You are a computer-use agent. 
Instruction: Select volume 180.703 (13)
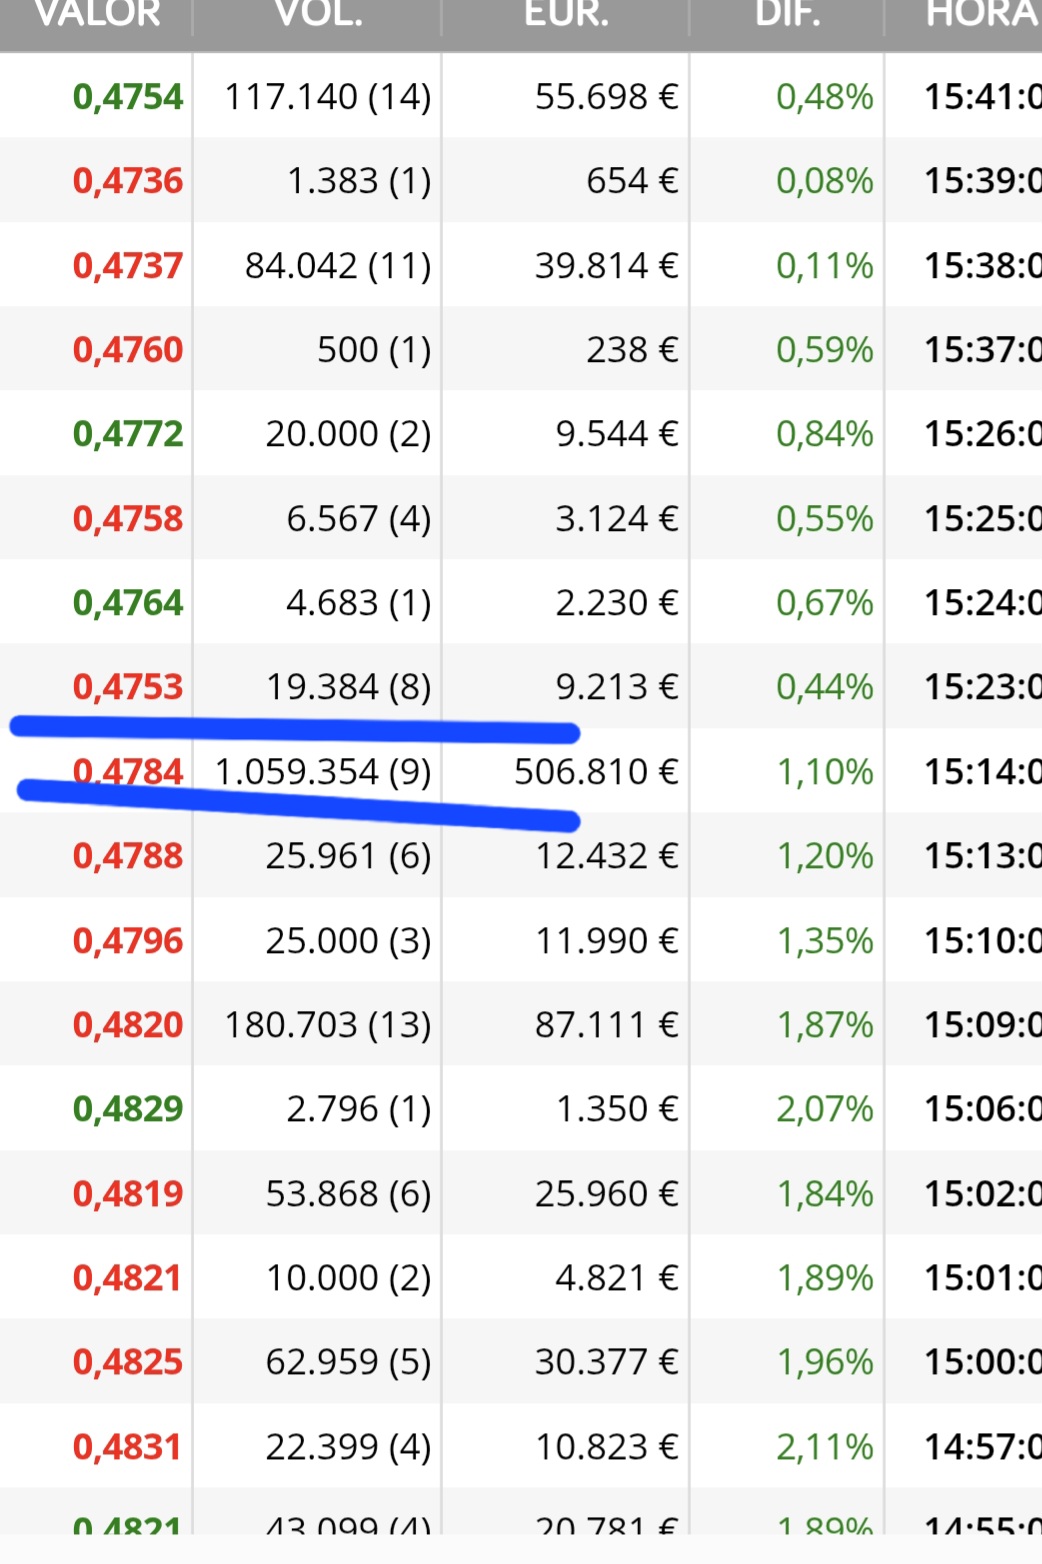click(328, 1025)
